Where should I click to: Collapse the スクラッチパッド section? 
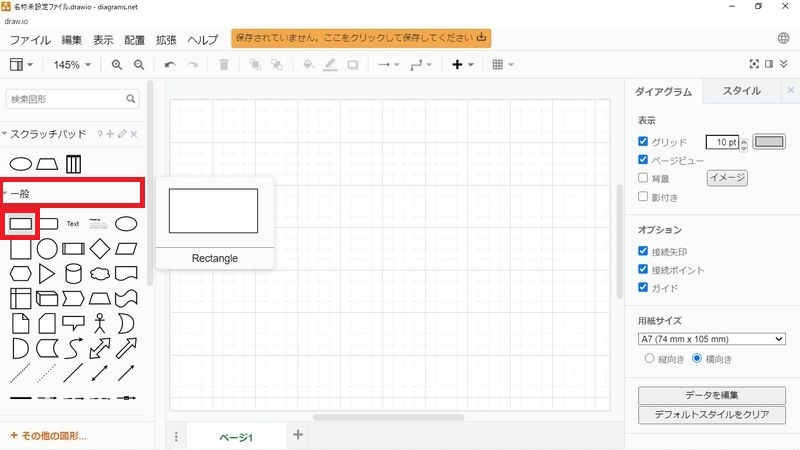pyautogui.click(x=6, y=134)
